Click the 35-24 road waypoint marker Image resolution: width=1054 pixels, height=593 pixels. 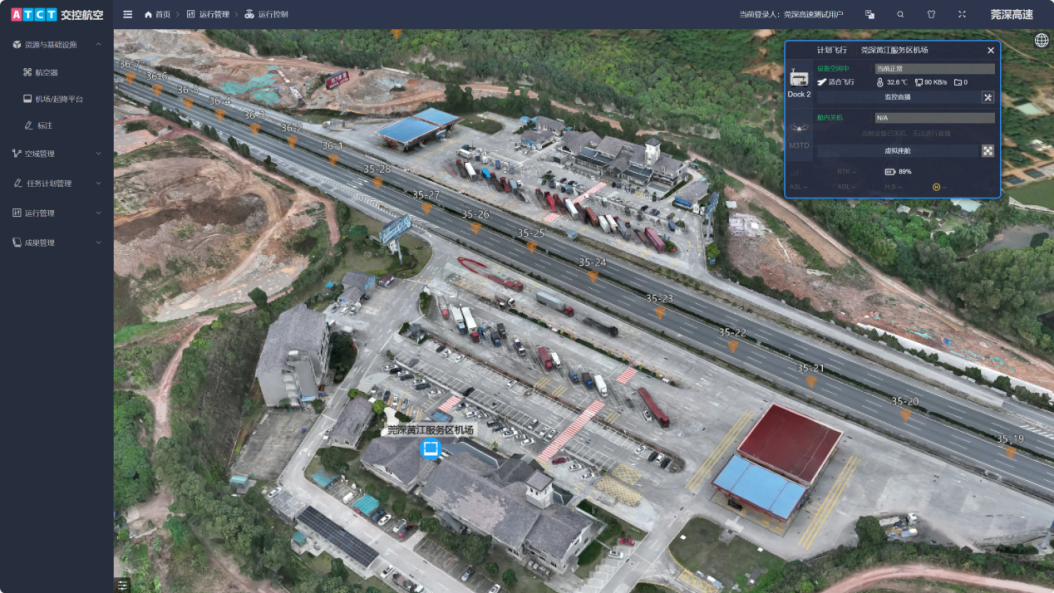coord(593,274)
